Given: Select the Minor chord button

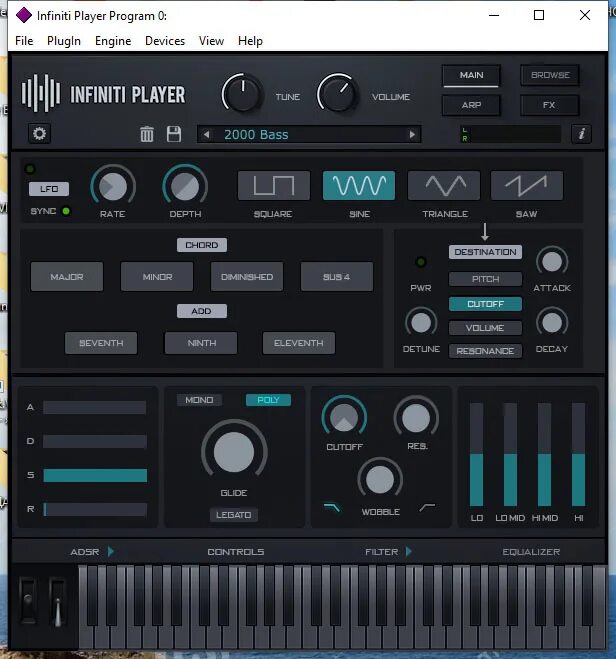Looking at the screenshot, I should [x=157, y=277].
